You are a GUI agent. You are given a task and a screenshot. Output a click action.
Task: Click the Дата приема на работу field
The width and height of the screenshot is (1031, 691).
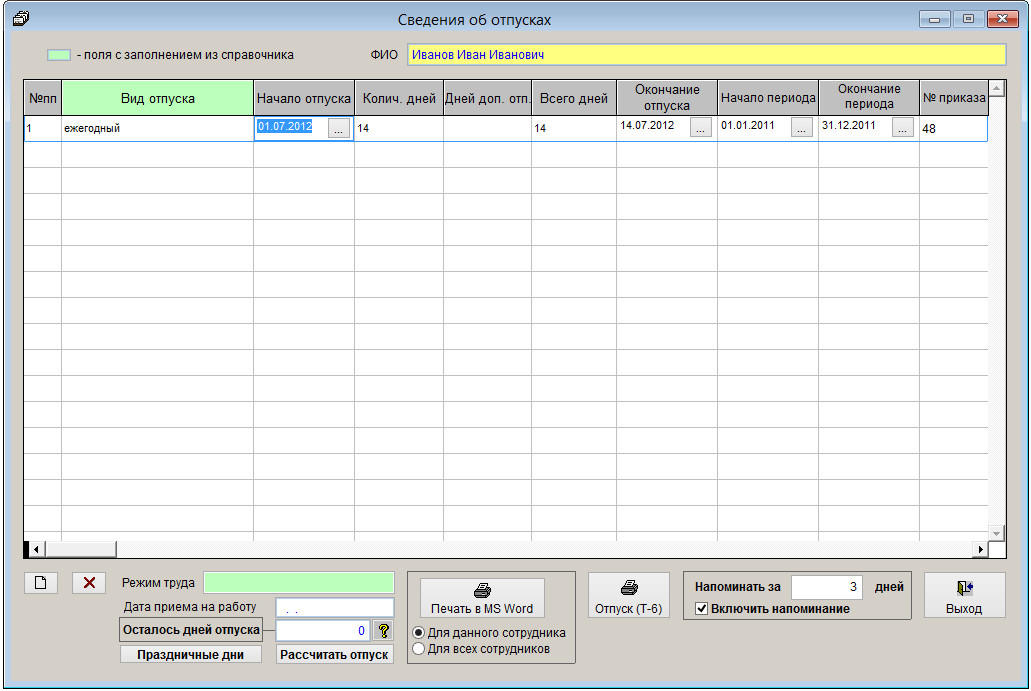[x=334, y=608]
